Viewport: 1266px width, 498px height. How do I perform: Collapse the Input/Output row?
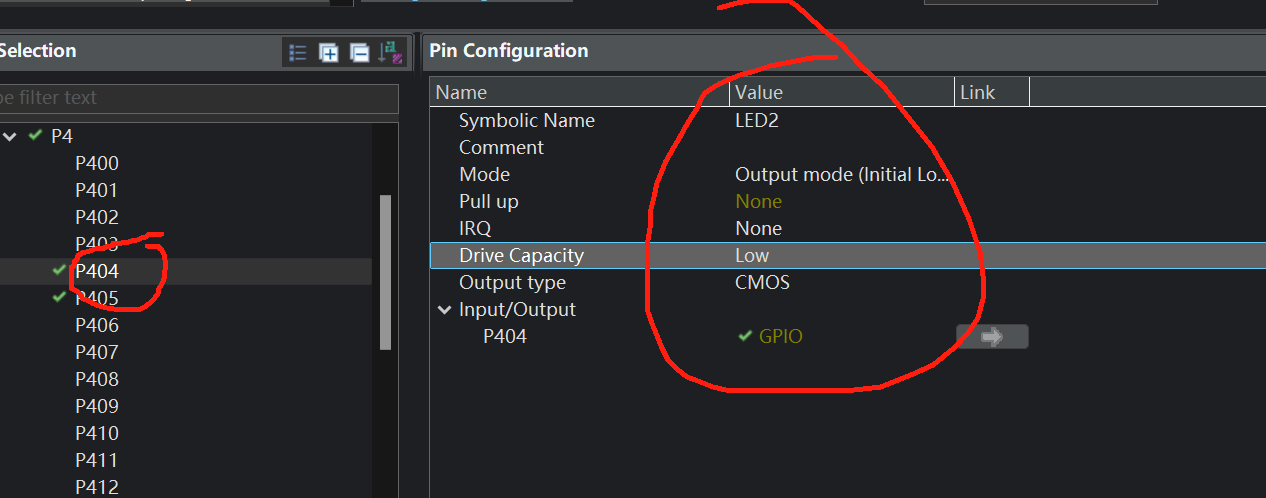(x=445, y=310)
